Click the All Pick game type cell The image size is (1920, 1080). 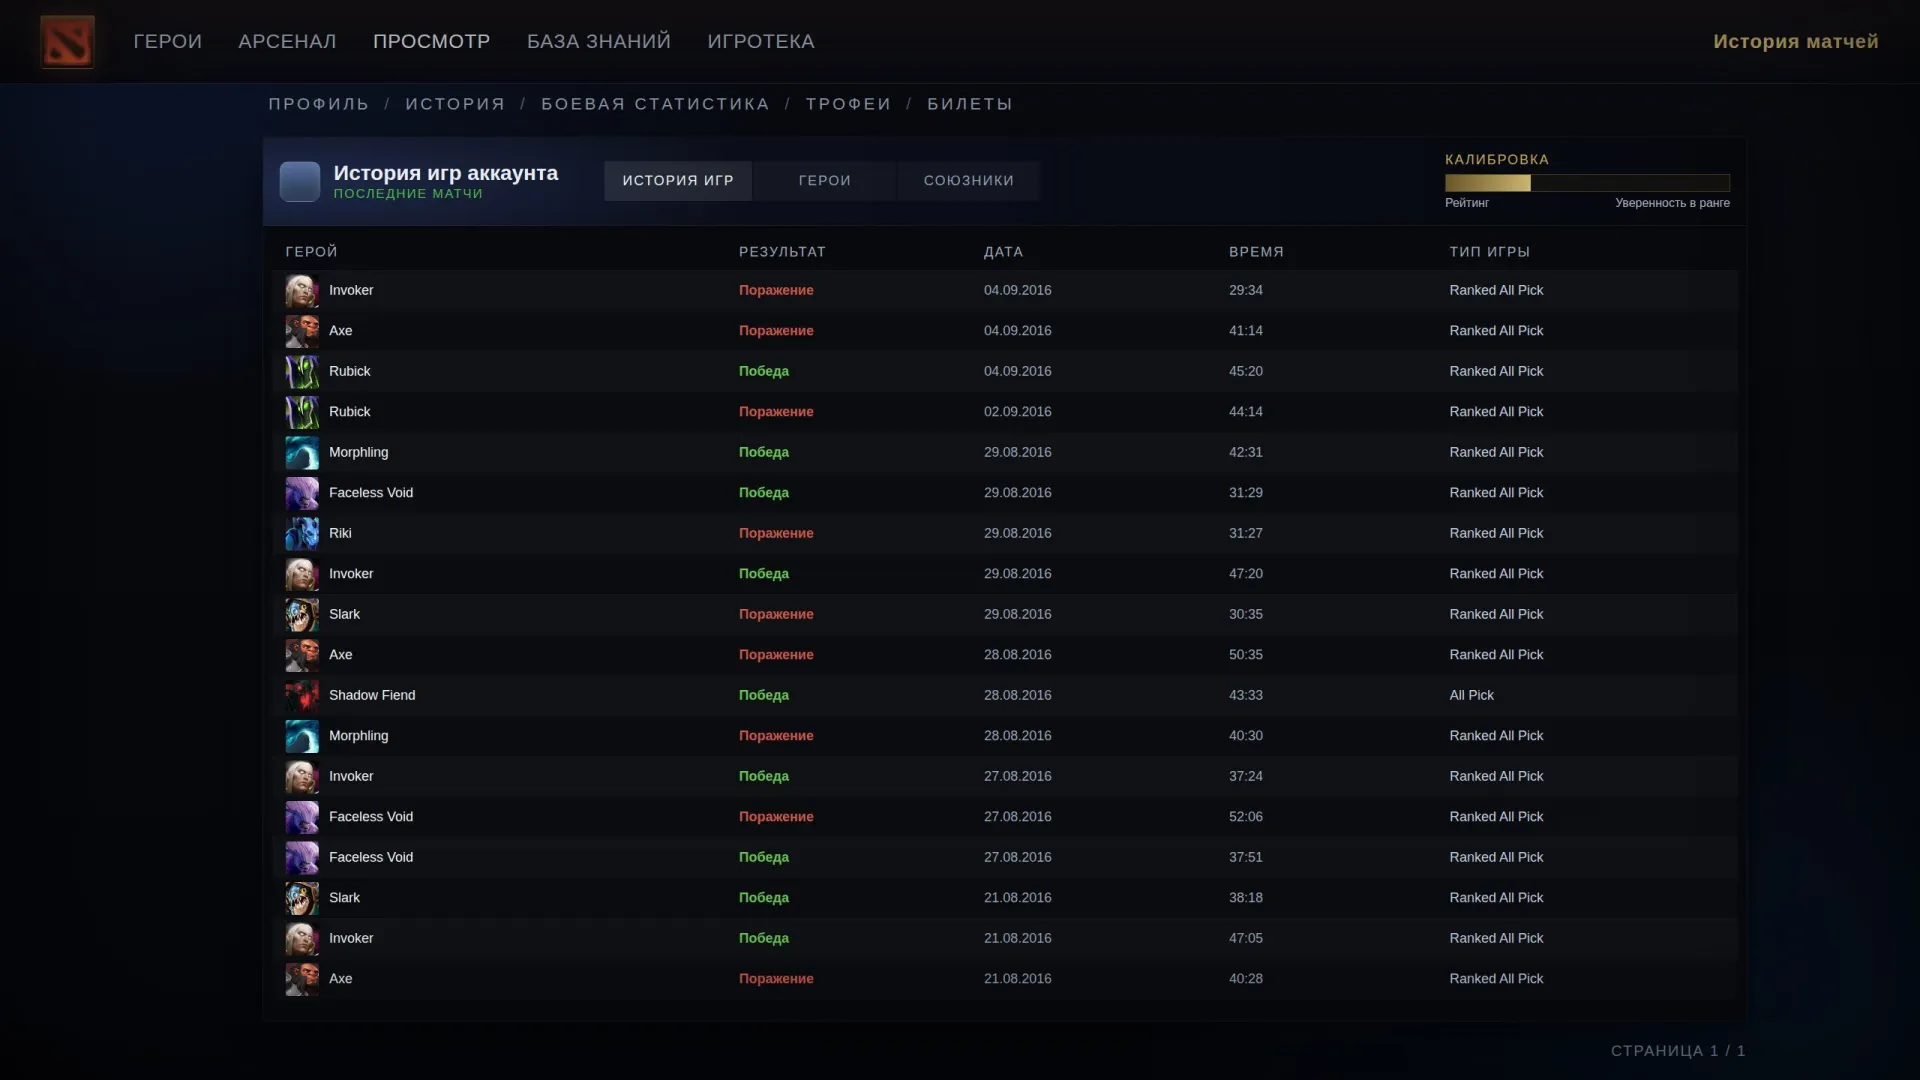pos(1471,696)
